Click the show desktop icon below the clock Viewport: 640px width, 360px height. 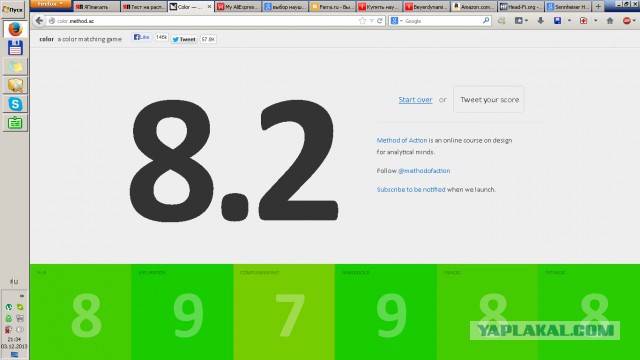pos(14,355)
